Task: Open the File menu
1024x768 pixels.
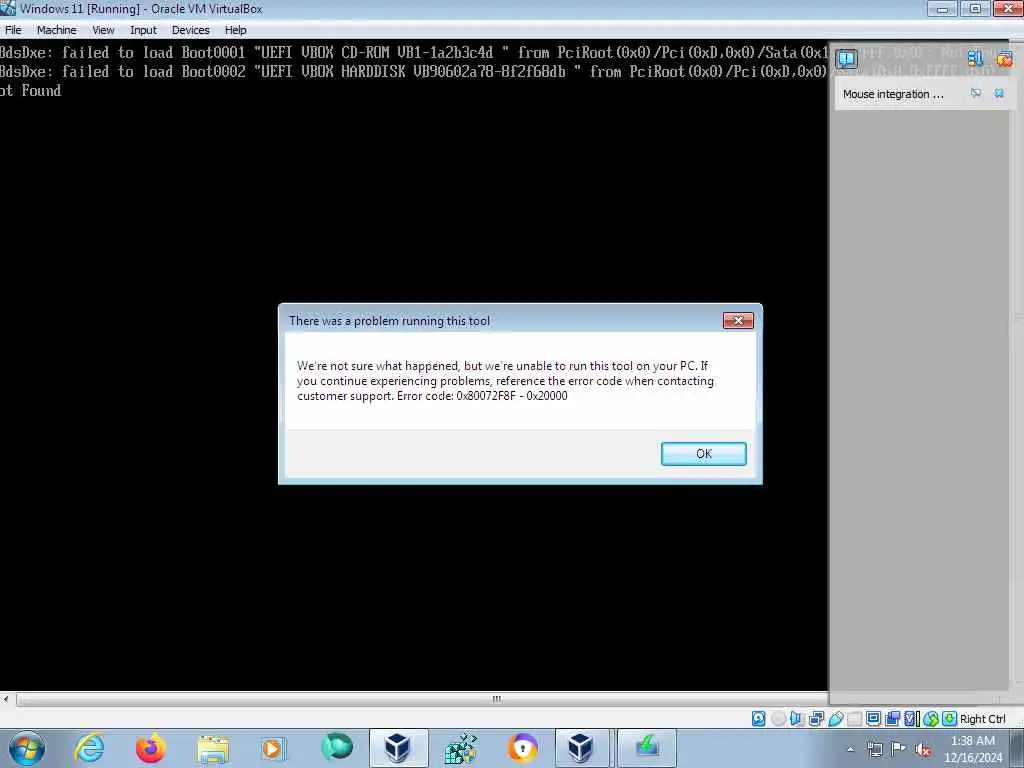Action: pyautogui.click(x=13, y=30)
